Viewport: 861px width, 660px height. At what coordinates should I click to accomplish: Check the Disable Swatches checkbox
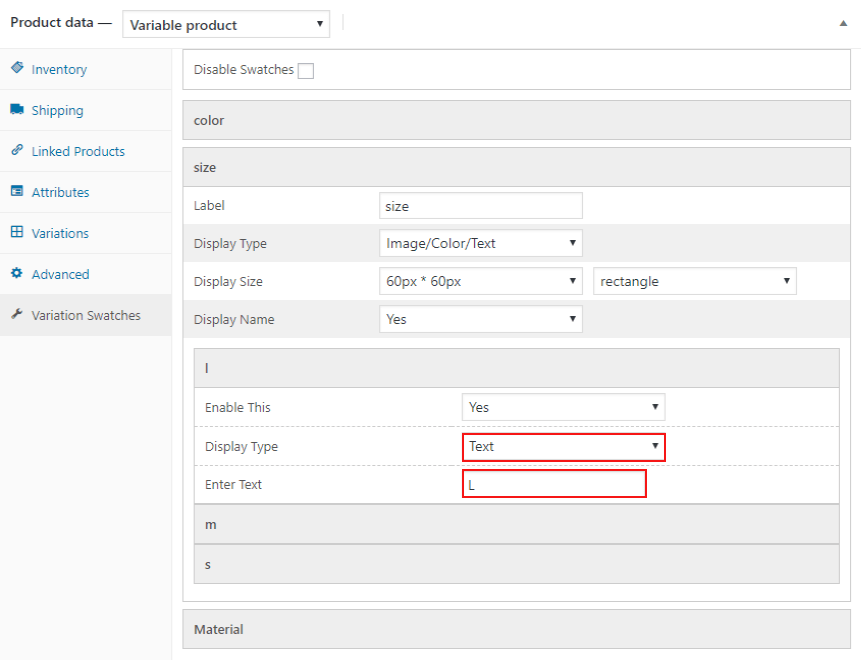click(306, 71)
